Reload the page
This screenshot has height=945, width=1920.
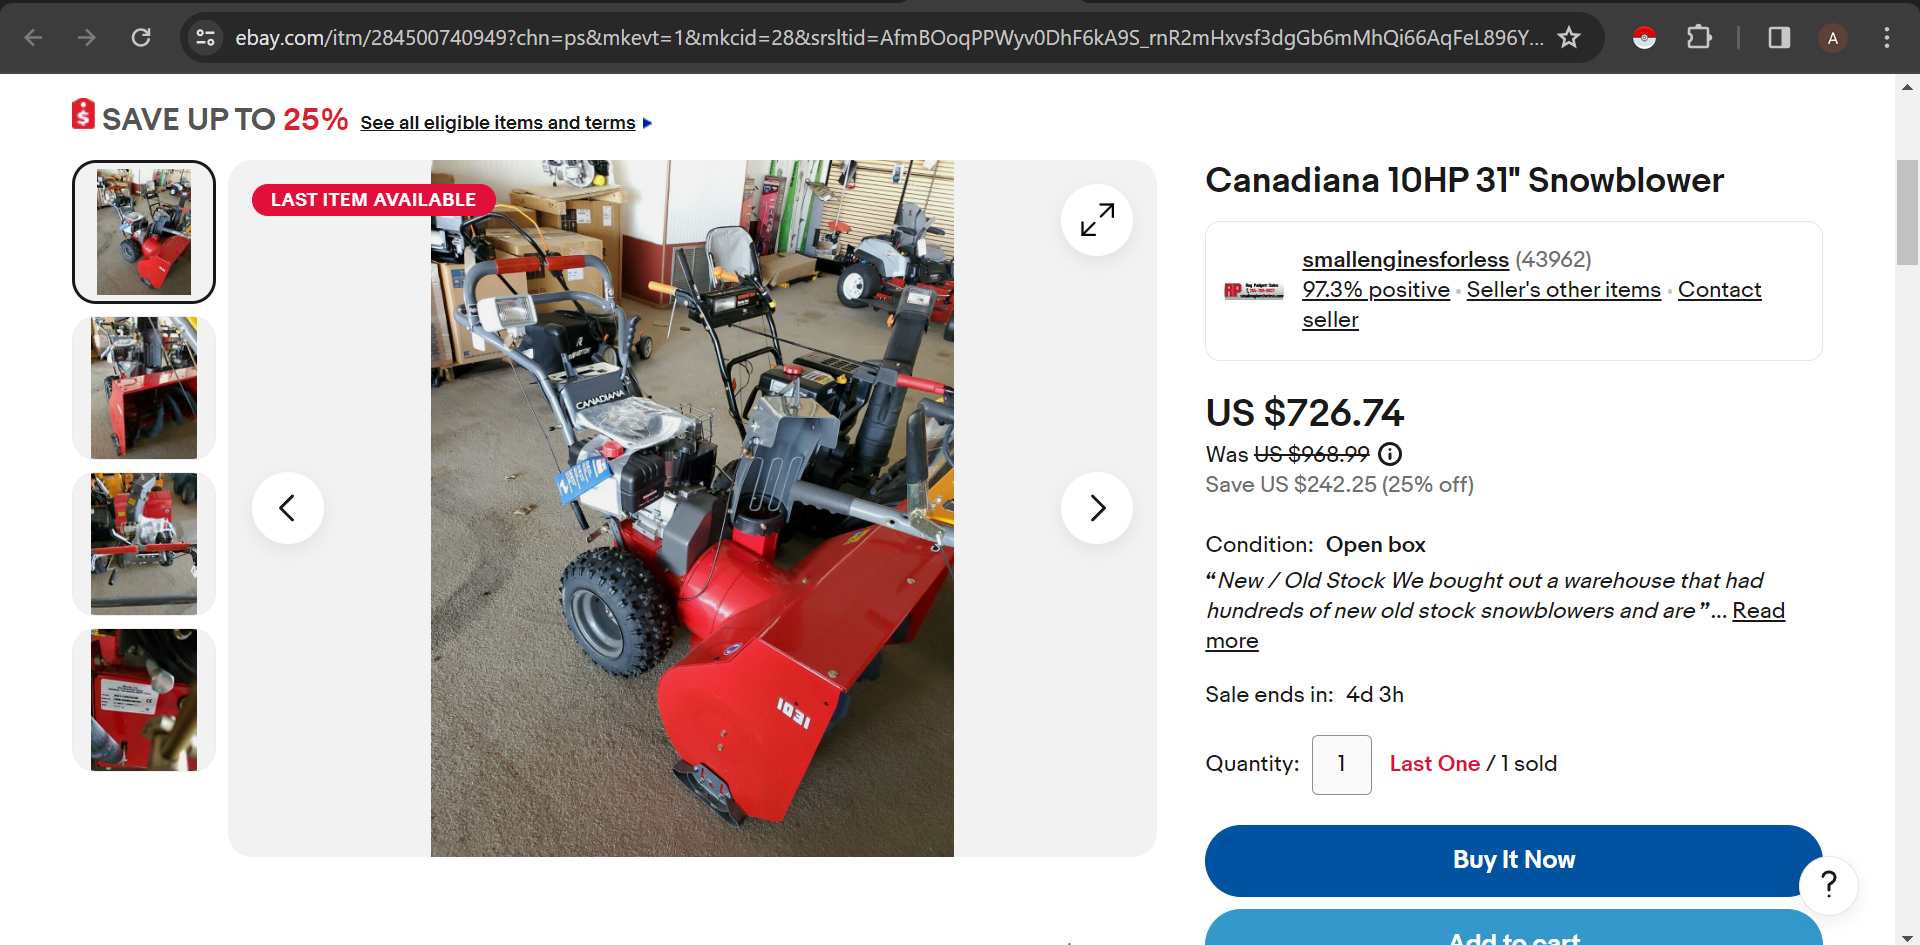click(141, 38)
